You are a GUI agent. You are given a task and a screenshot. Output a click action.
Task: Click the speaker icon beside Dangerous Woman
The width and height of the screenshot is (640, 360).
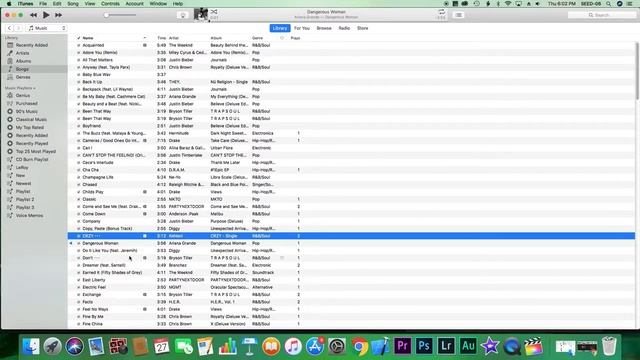coord(71,243)
